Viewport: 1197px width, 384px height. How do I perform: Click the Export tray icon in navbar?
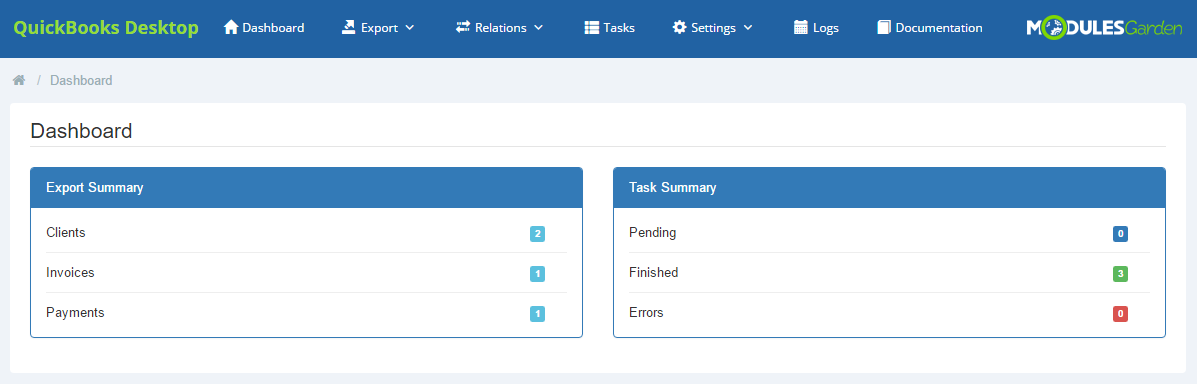[349, 27]
